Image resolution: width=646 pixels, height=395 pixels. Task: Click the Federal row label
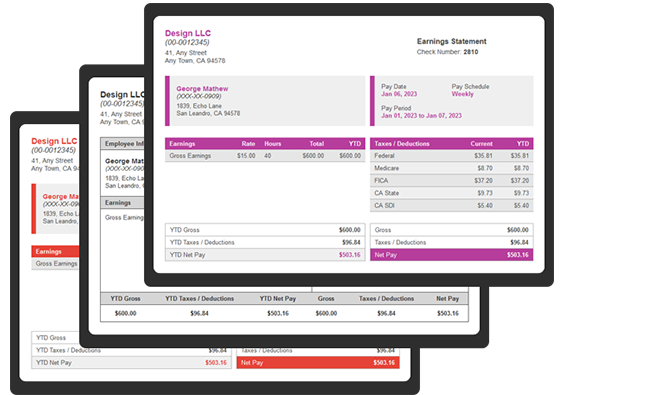(384, 156)
